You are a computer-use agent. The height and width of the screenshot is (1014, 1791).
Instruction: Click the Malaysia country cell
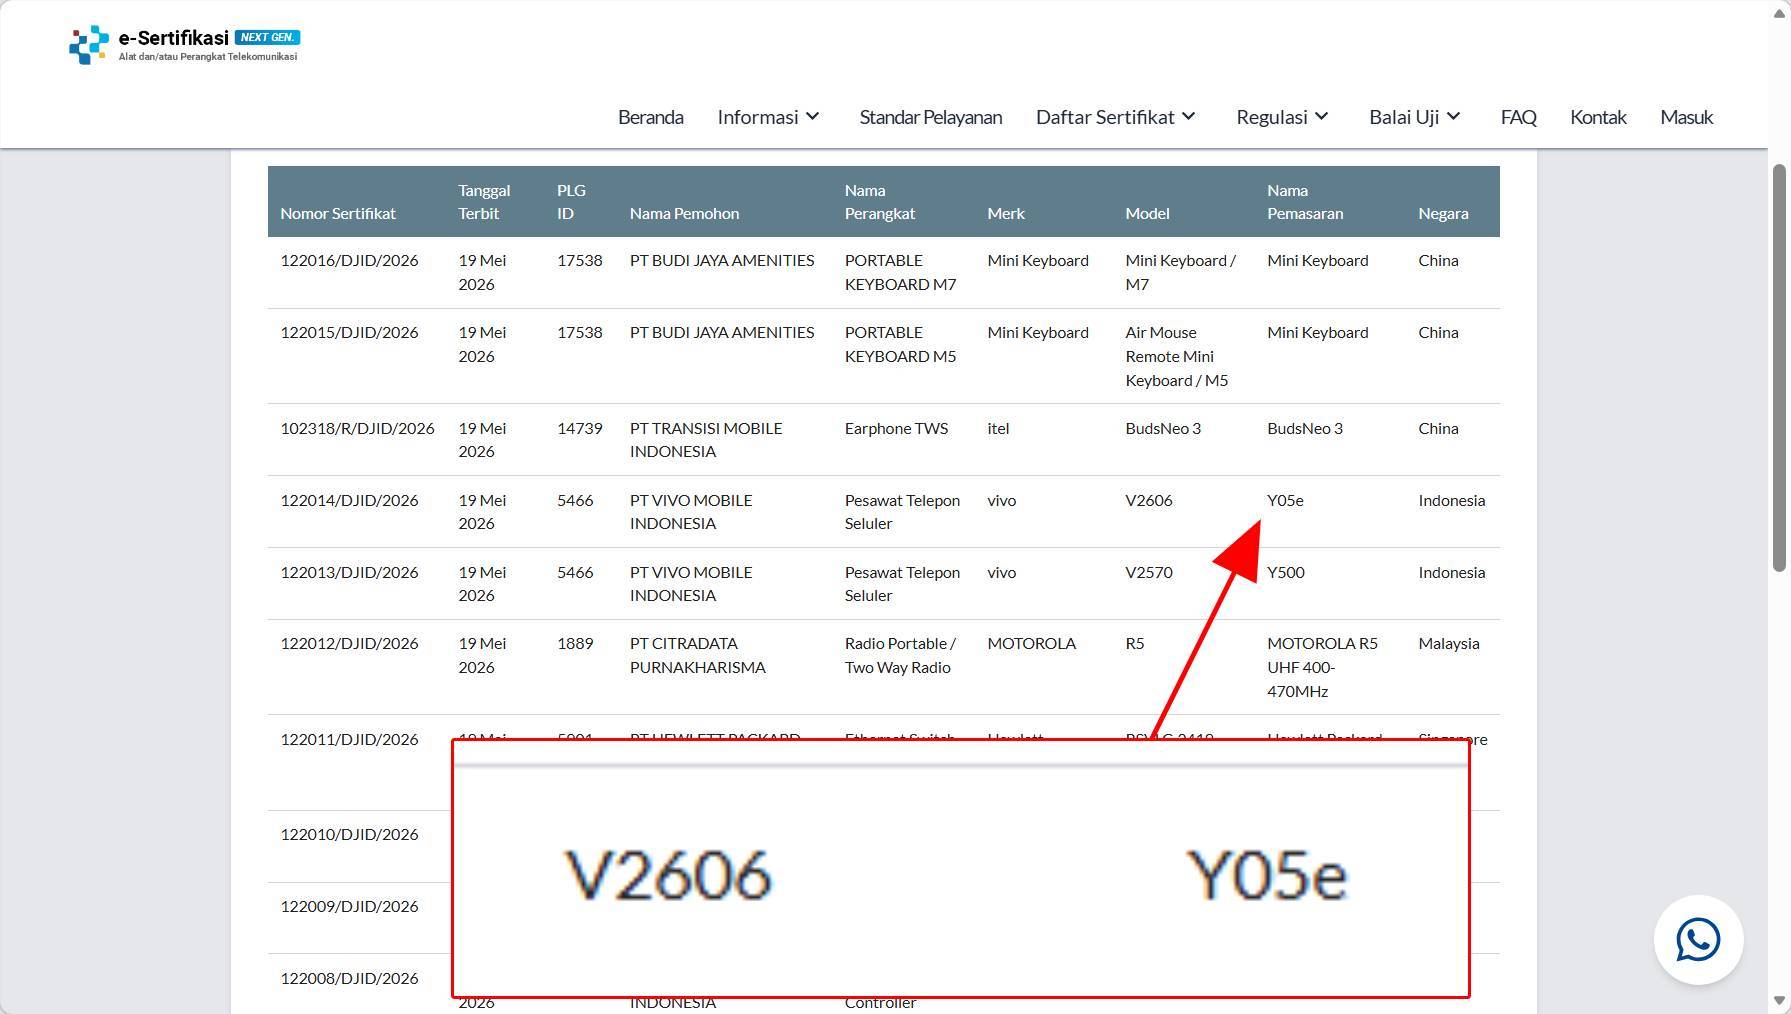pyautogui.click(x=1448, y=643)
